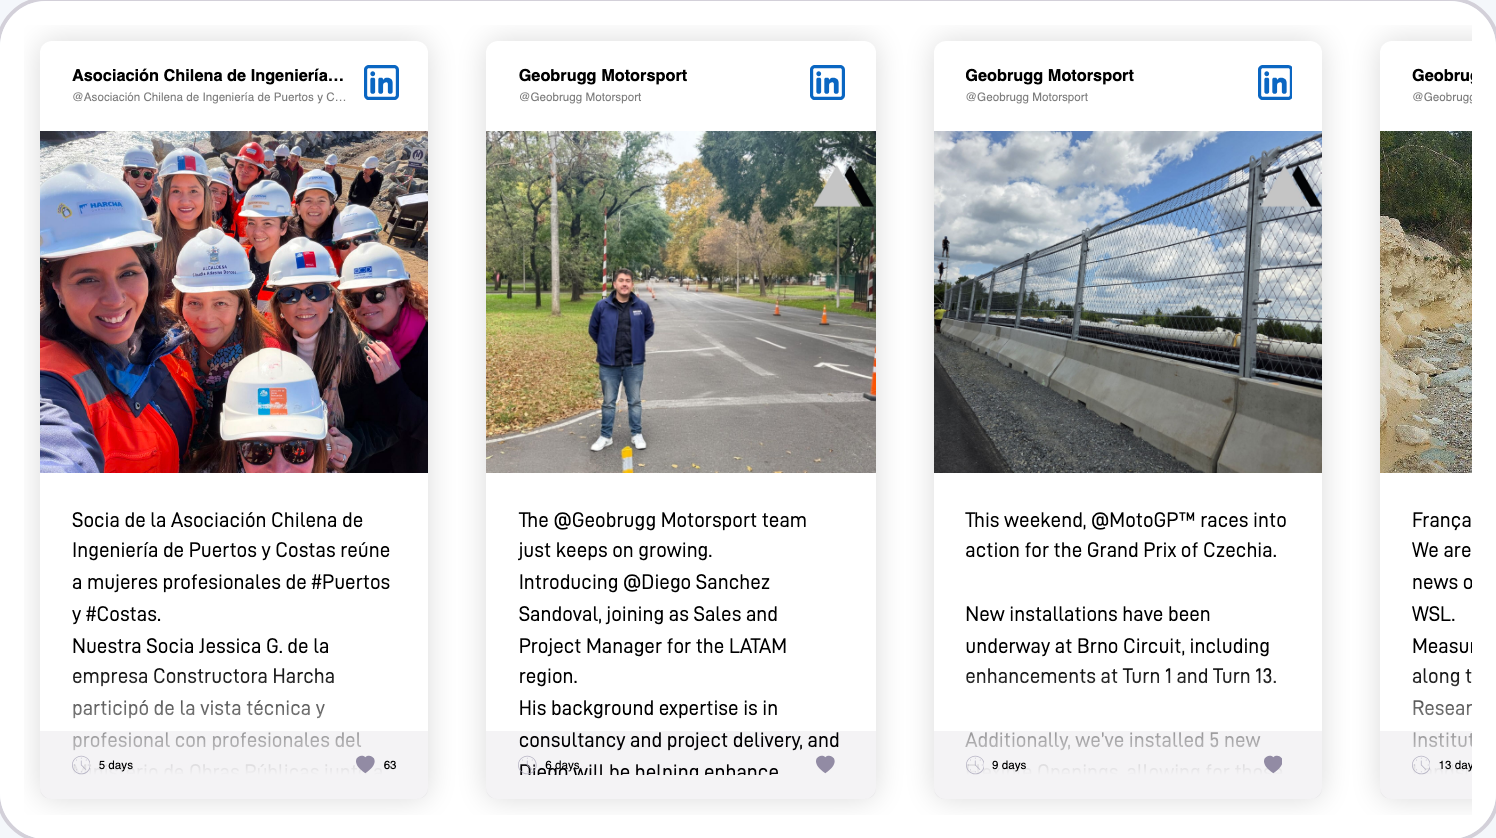Open photo of man standing on road
The width and height of the screenshot is (1496, 838).
(x=681, y=302)
